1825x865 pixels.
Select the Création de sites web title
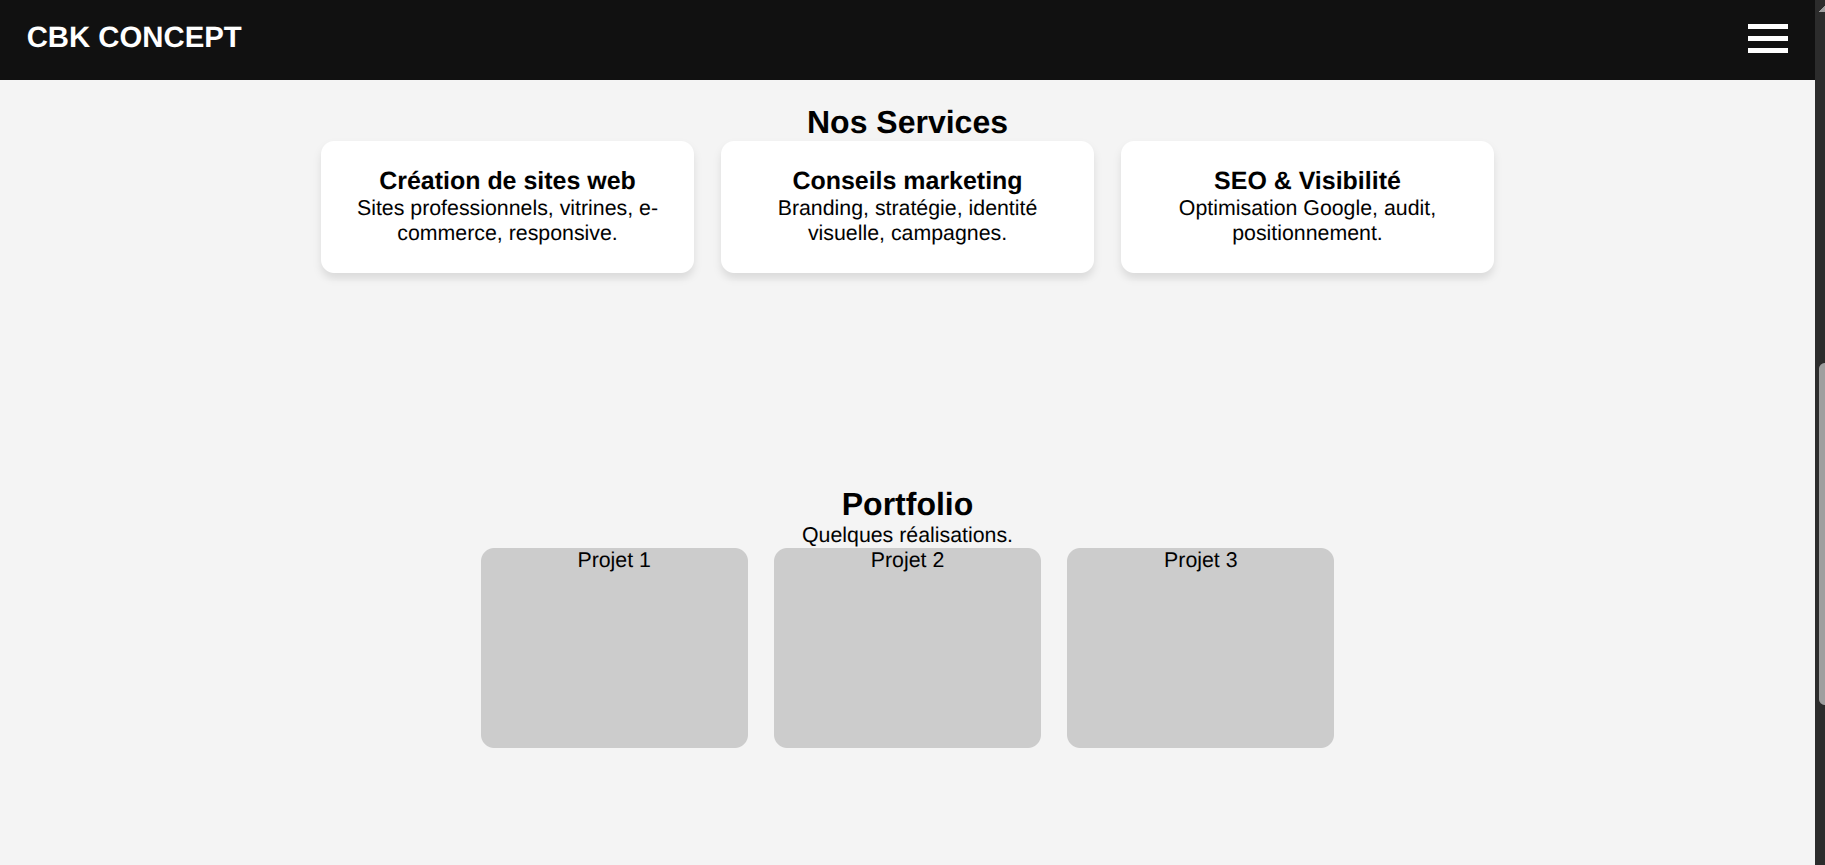507,181
